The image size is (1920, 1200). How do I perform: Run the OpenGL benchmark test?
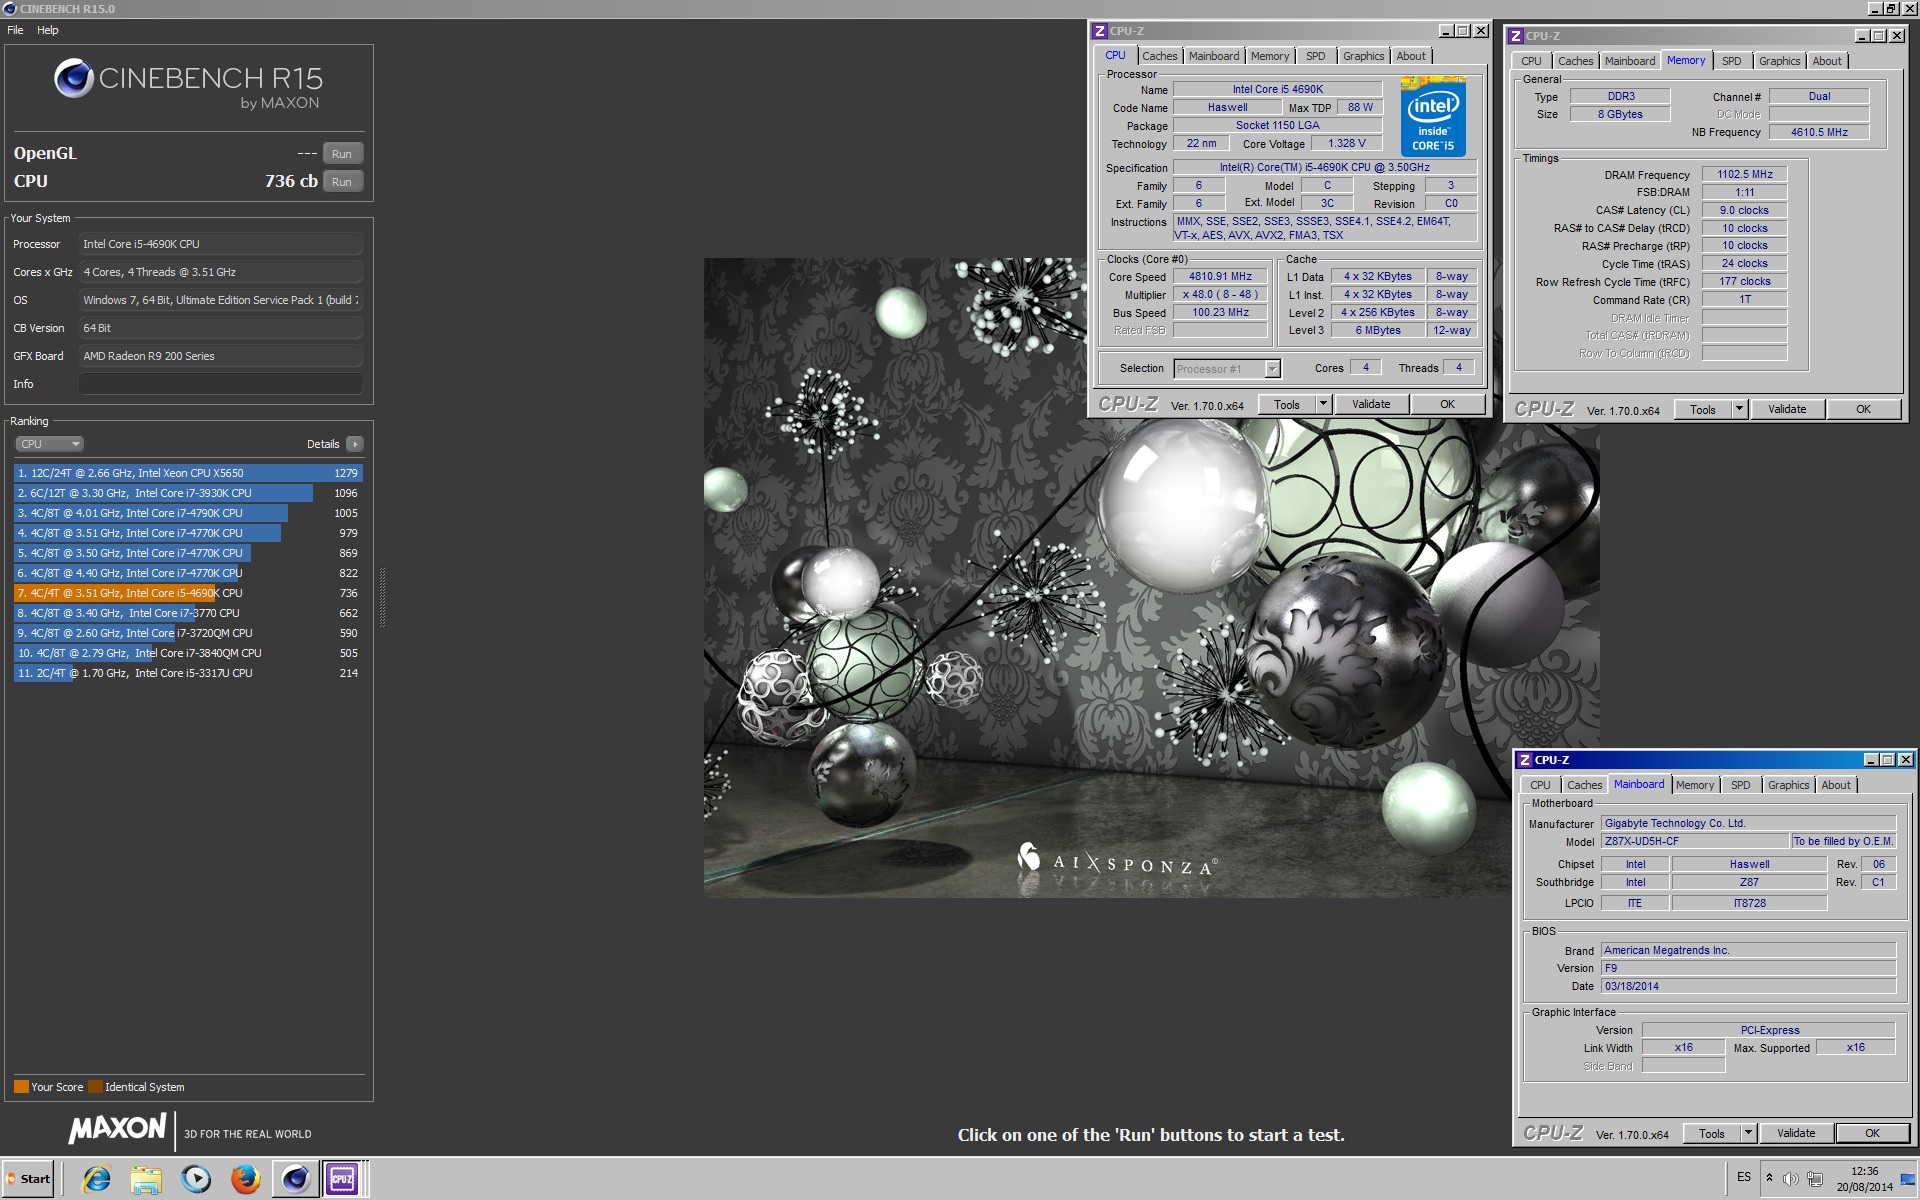point(342,154)
